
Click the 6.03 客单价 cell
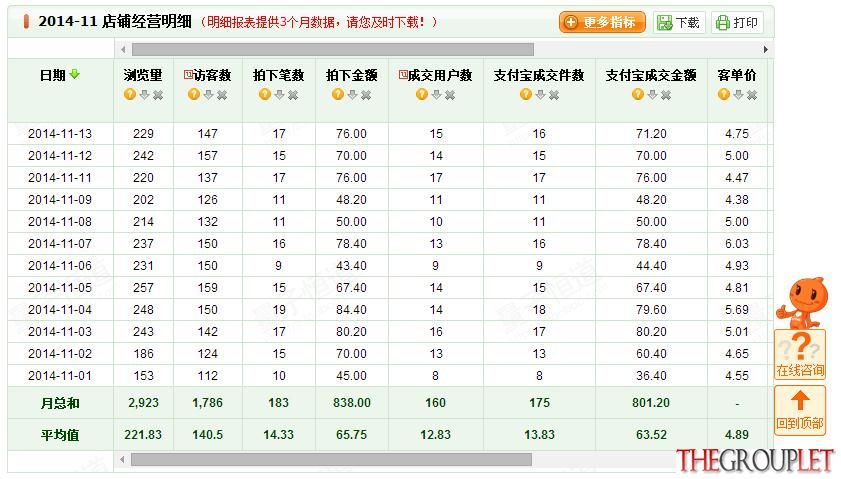coord(737,244)
